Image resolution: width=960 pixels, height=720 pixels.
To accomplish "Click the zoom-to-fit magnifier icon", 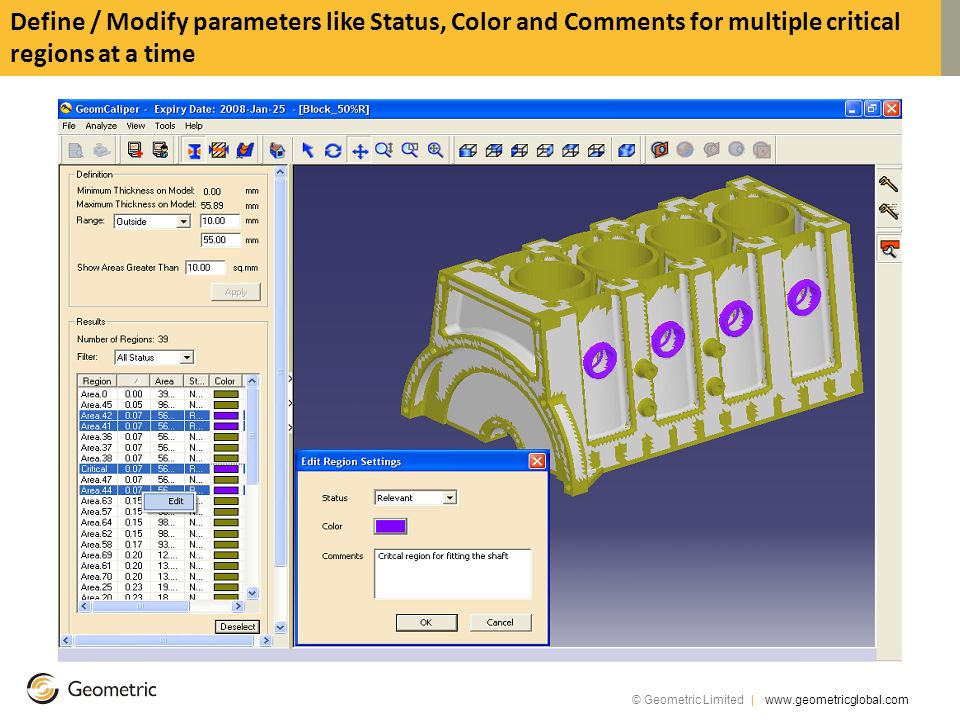I will coord(435,149).
